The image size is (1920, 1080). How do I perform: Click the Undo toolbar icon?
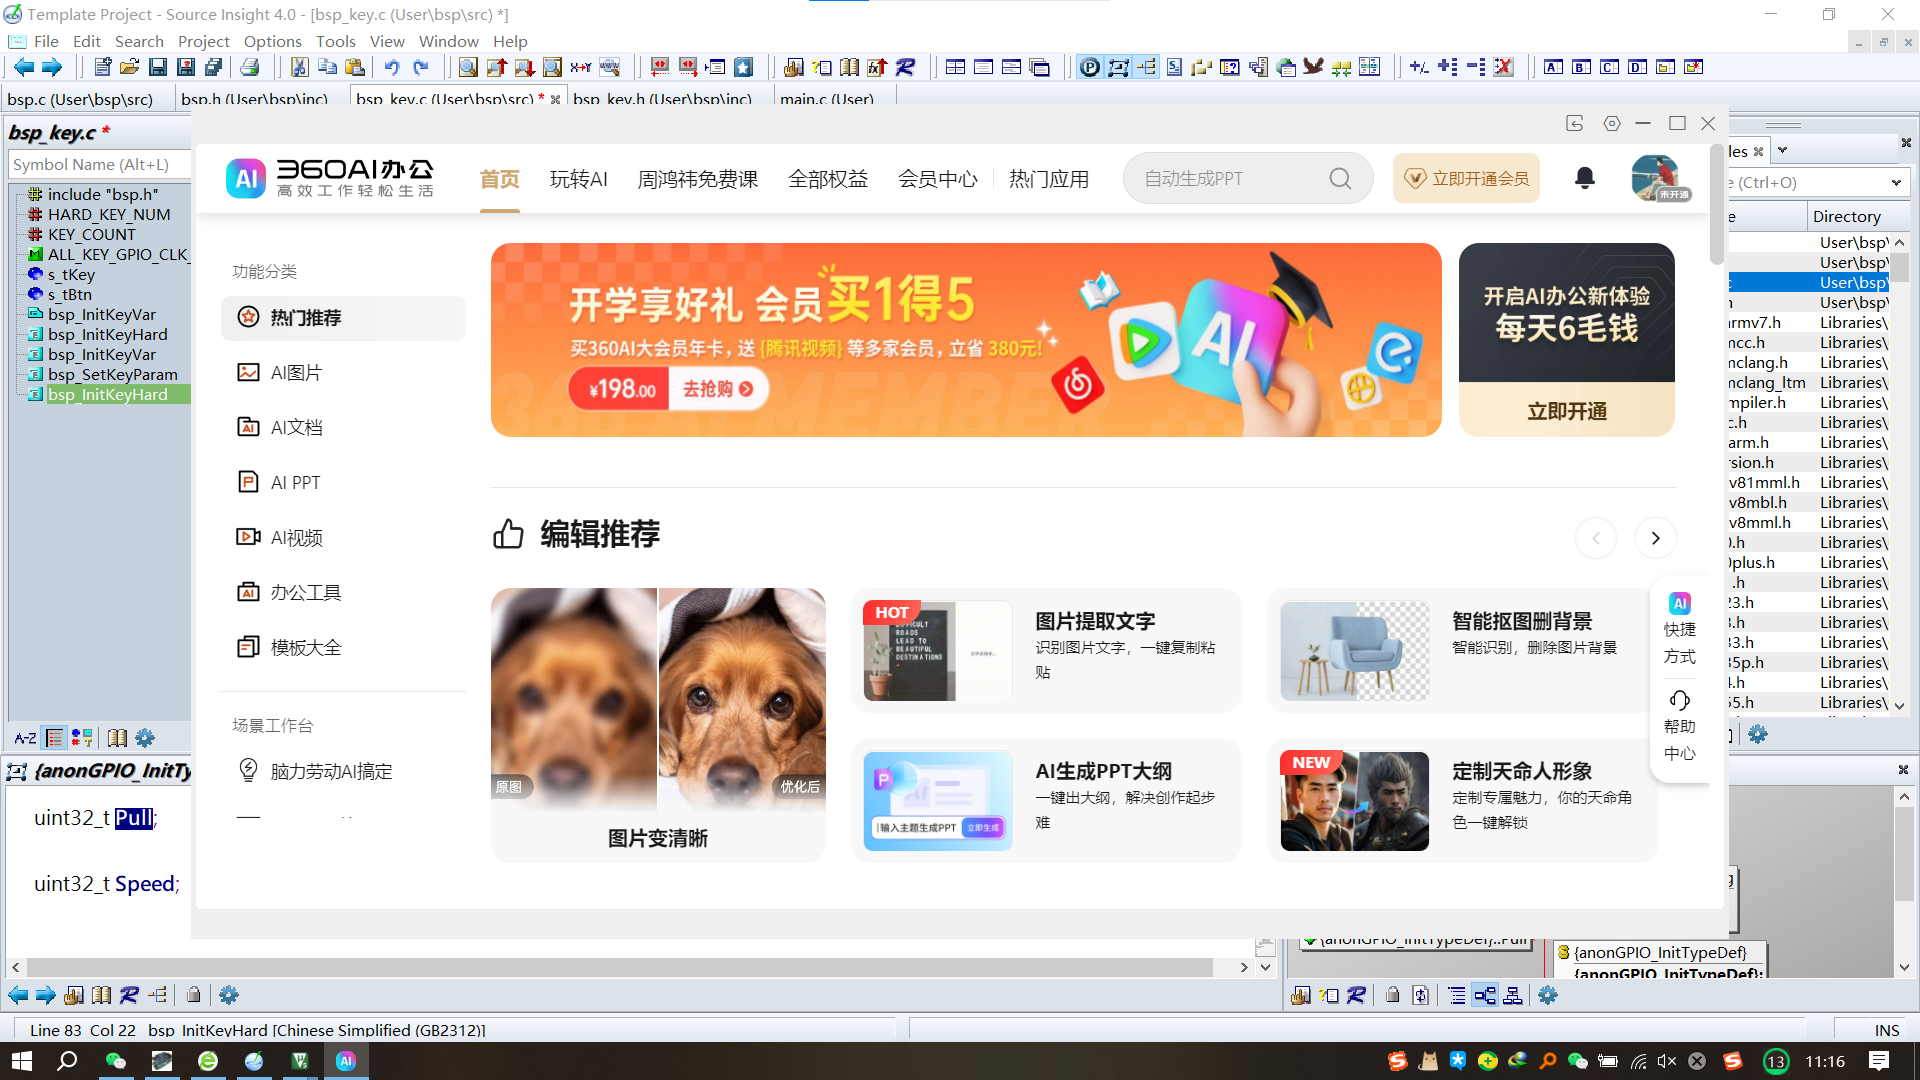(x=392, y=67)
